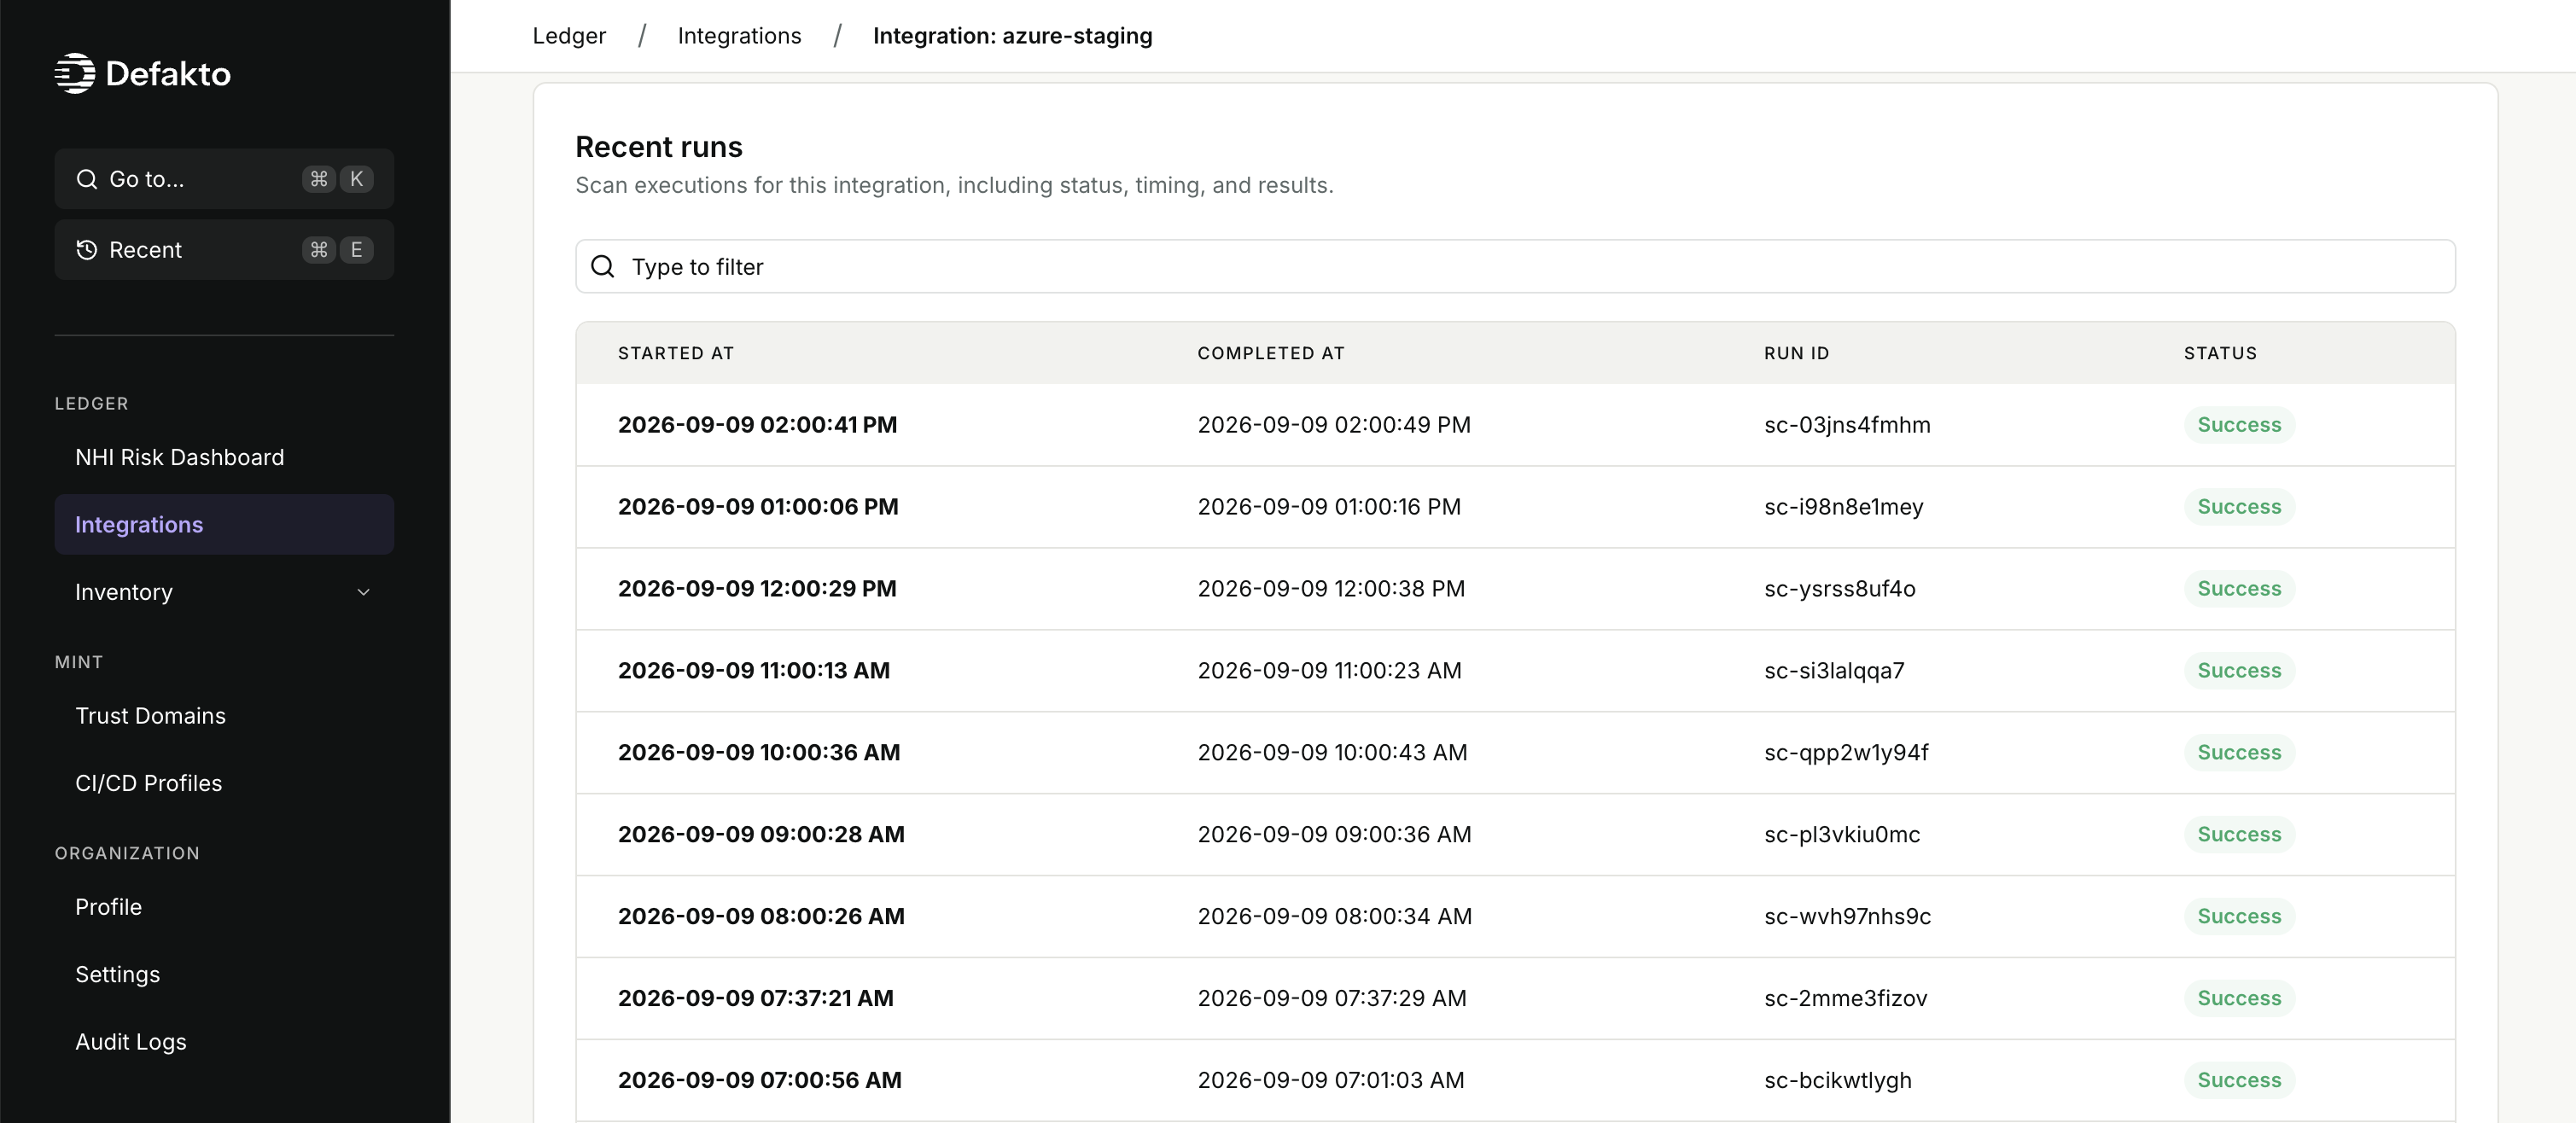The width and height of the screenshot is (2576, 1123).
Task: Open the Recent items button
Action: pyautogui.click(x=224, y=250)
